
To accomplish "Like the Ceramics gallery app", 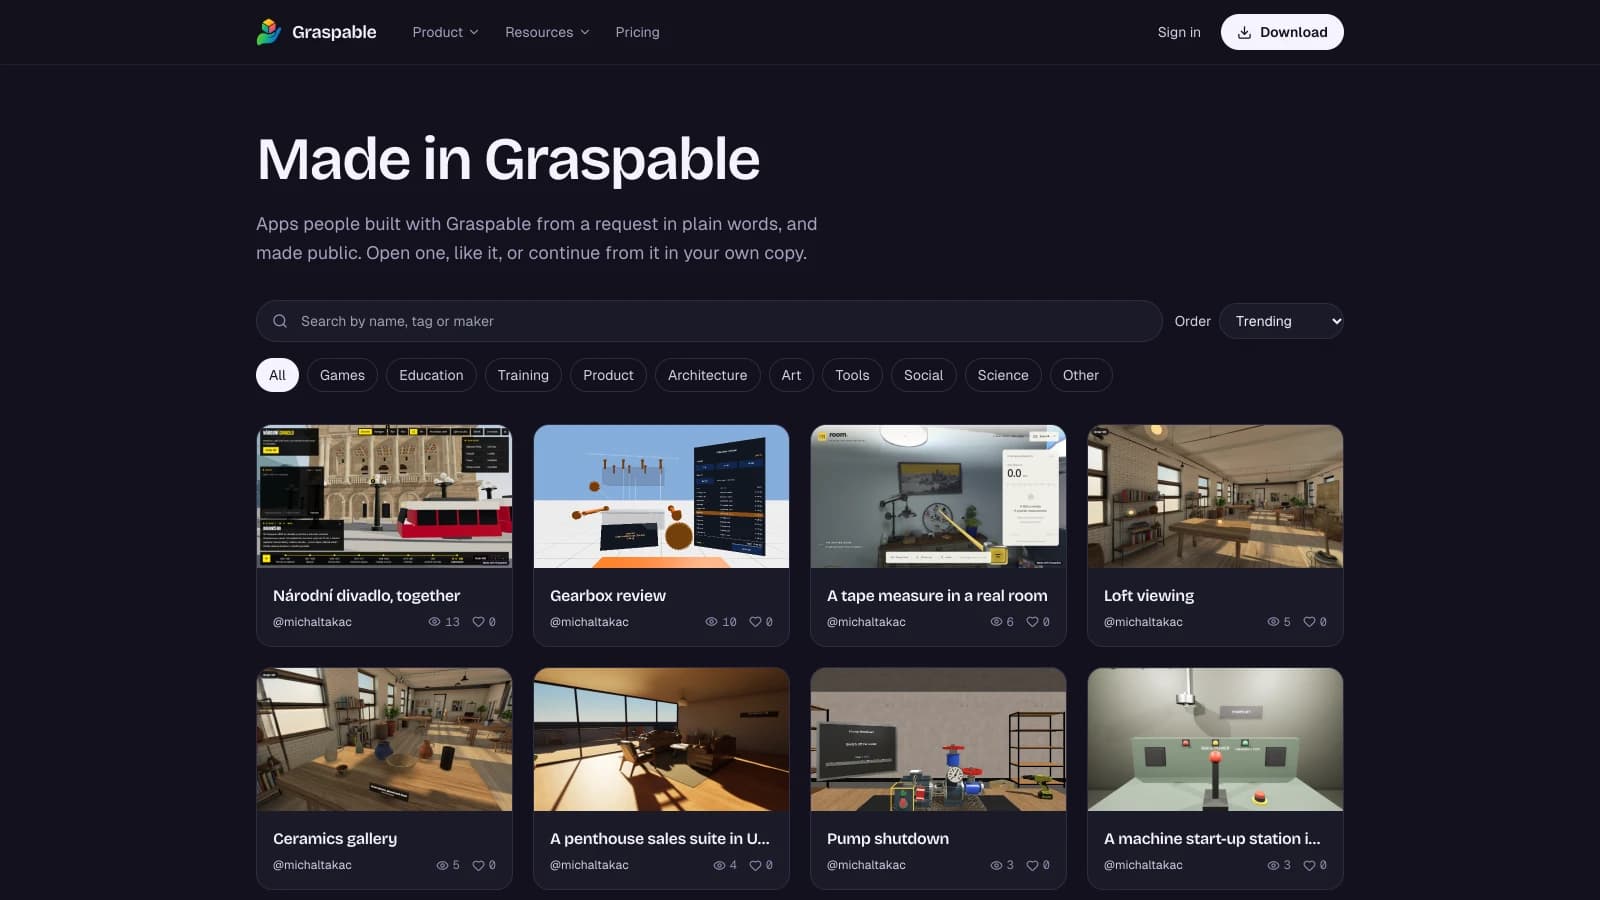I will [478, 865].
